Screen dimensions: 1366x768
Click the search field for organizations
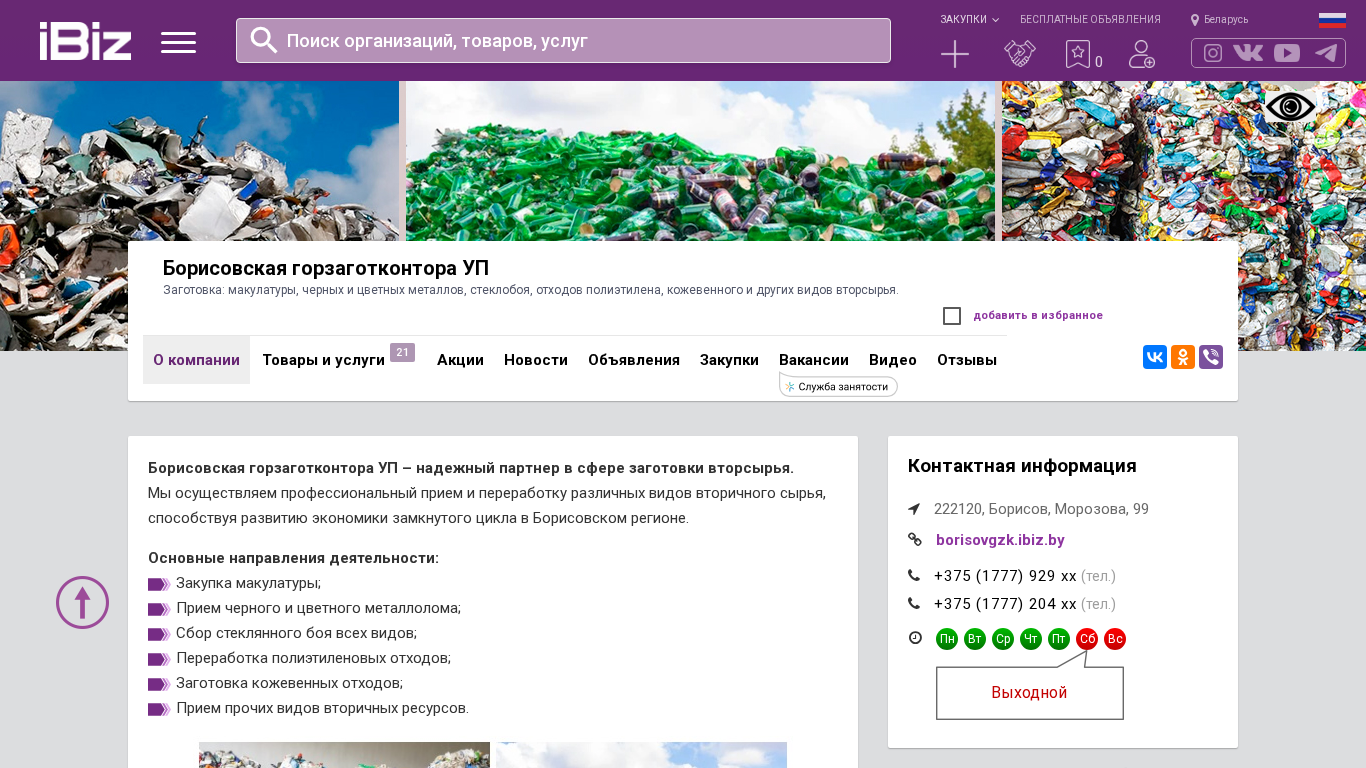[563, 41]
